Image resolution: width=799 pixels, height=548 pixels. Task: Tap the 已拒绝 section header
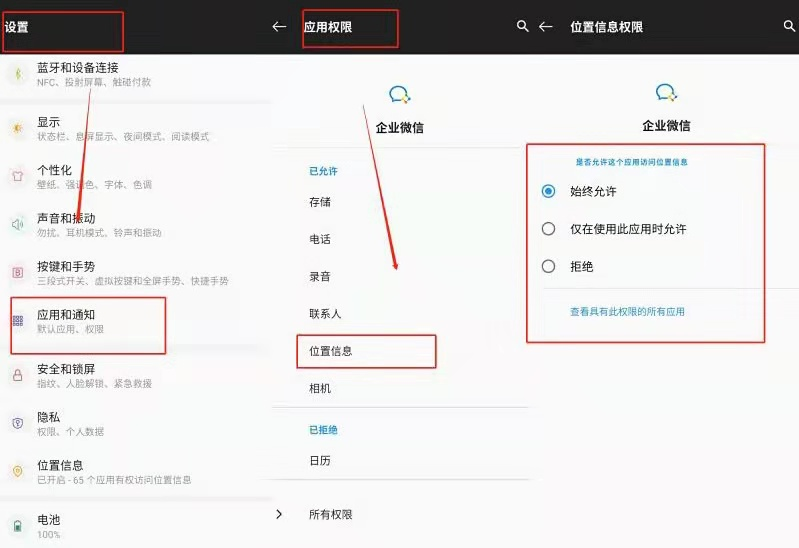323,430
